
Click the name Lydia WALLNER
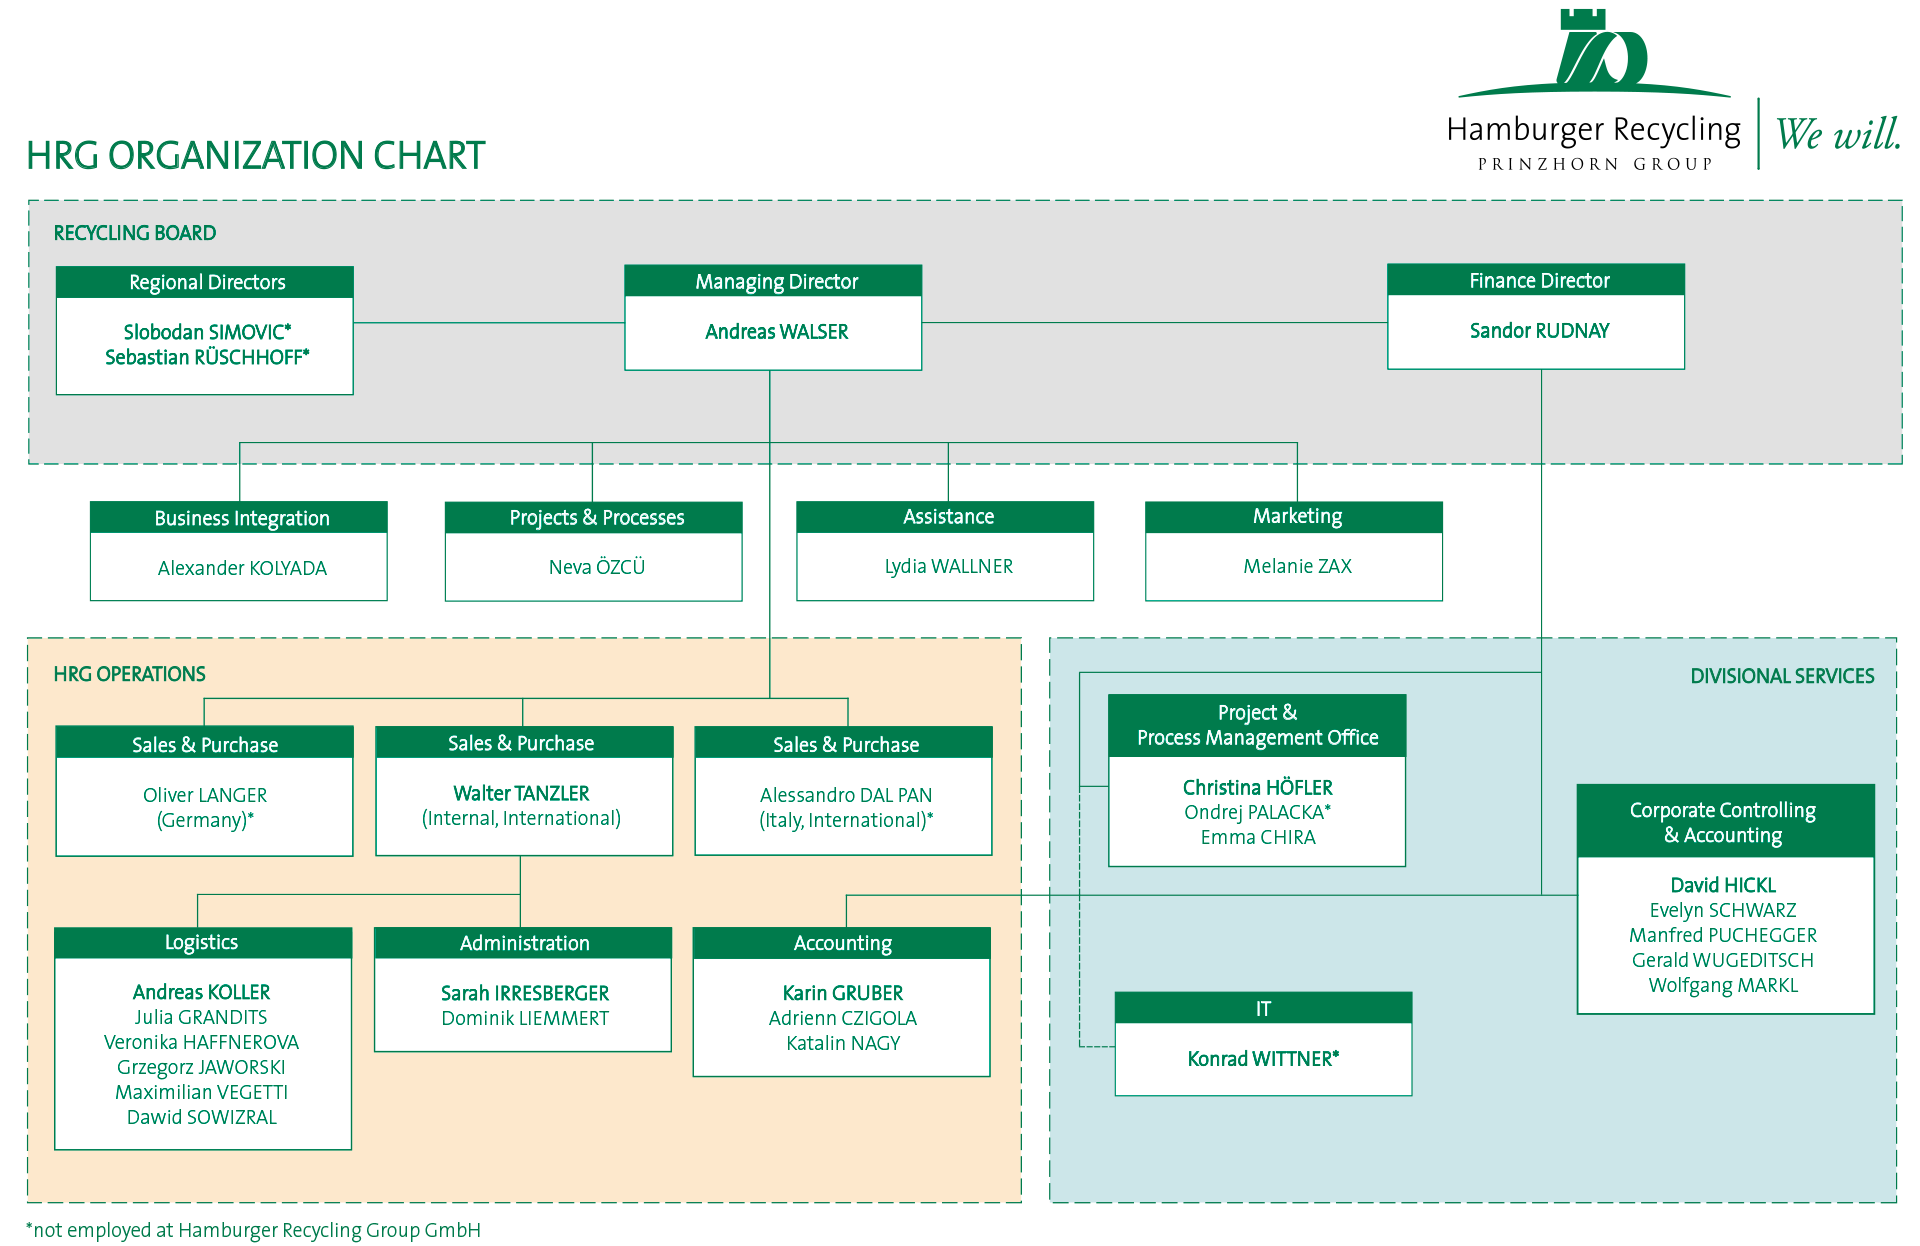point(948,566)
